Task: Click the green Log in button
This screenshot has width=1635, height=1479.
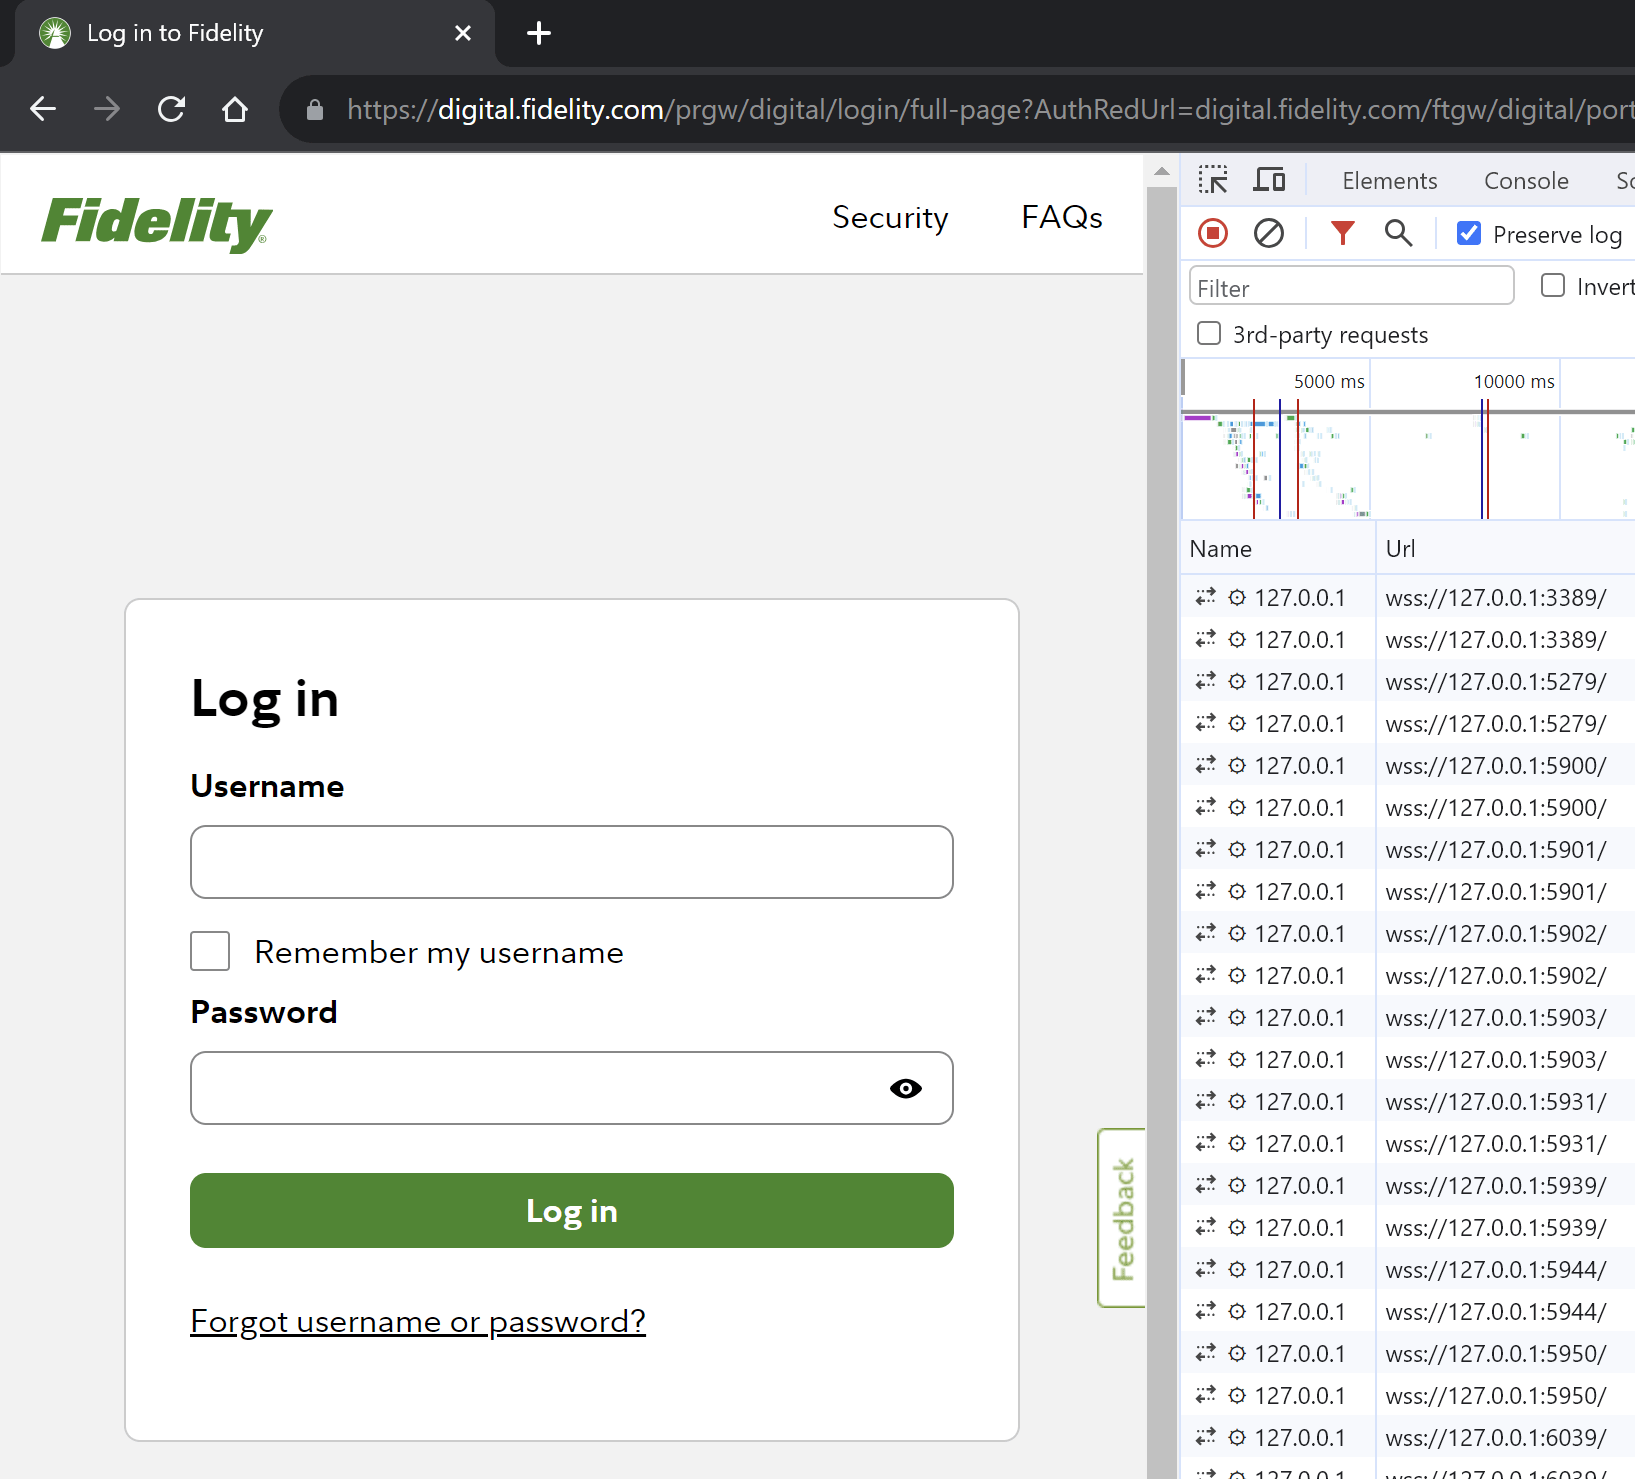Action: [572, 1210]
